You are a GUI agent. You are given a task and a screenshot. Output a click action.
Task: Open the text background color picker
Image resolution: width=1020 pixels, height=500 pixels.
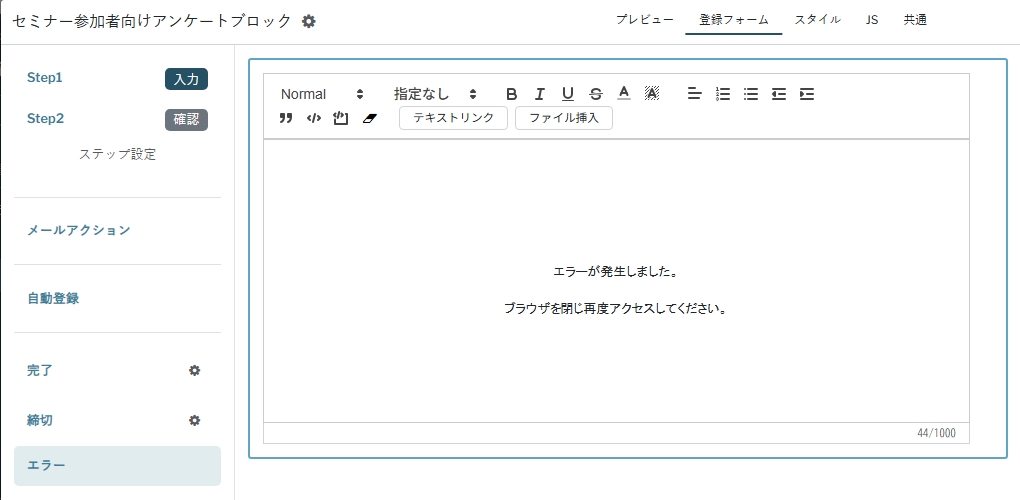(652, 93)
